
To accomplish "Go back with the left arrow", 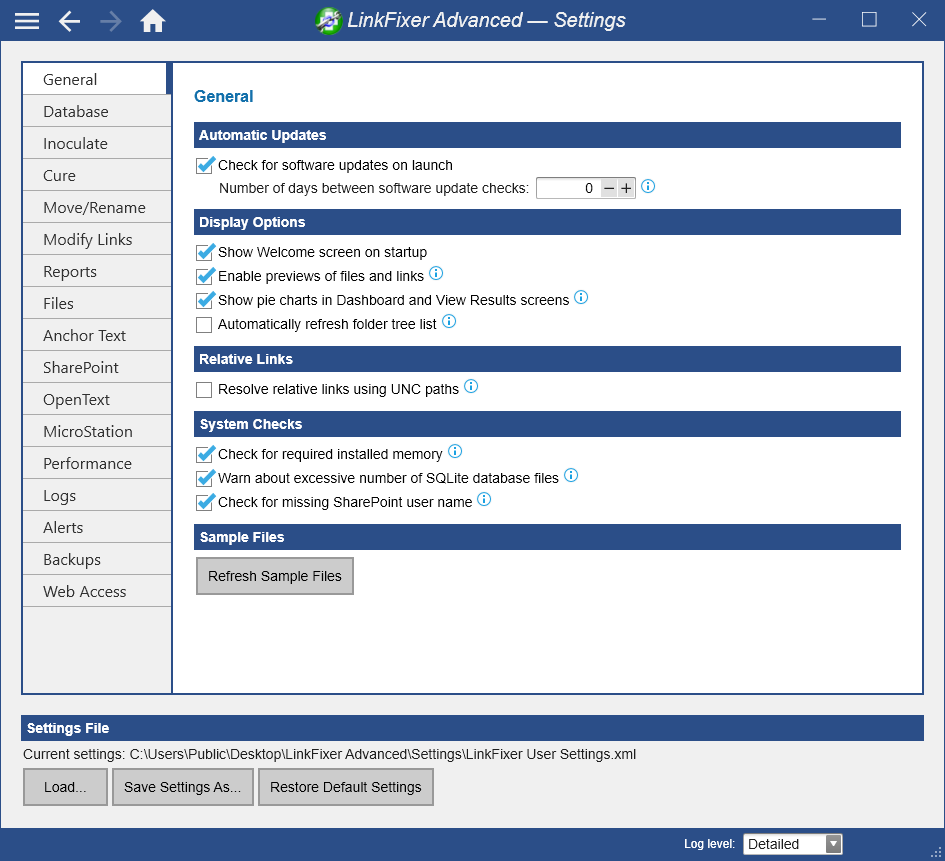I will 69,21.
